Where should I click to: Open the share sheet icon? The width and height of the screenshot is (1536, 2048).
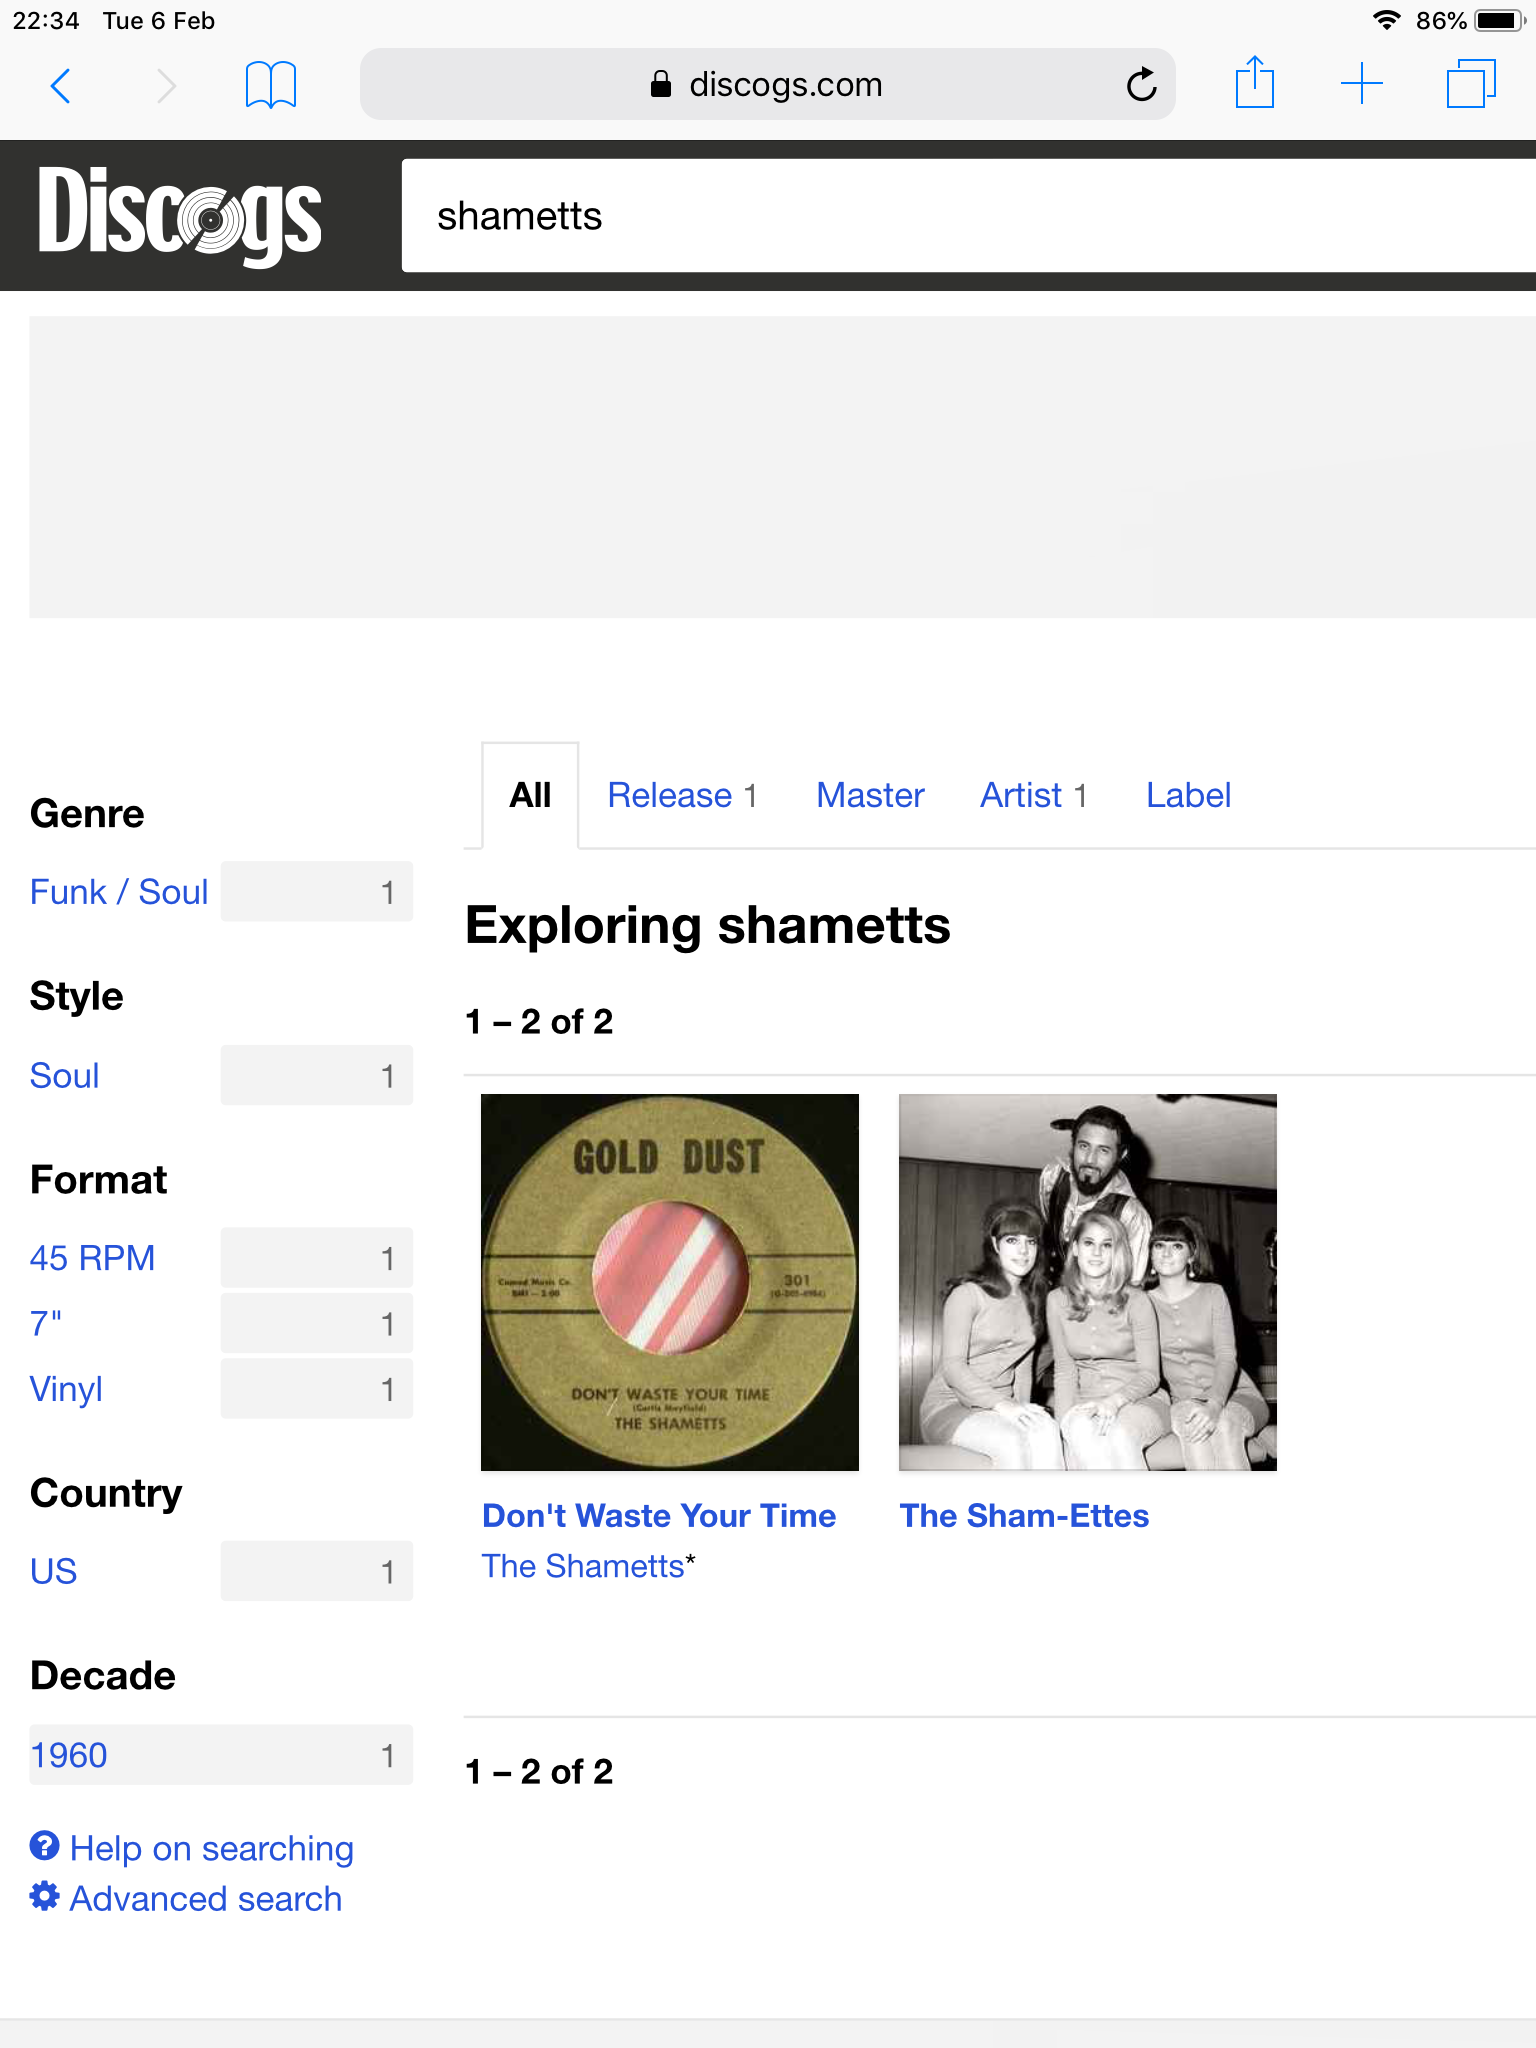pos(1254,82)
